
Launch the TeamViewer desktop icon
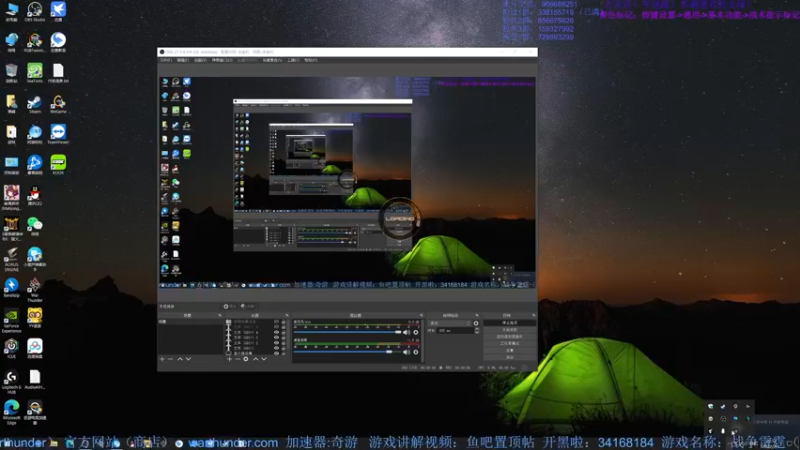coord(58,134)
